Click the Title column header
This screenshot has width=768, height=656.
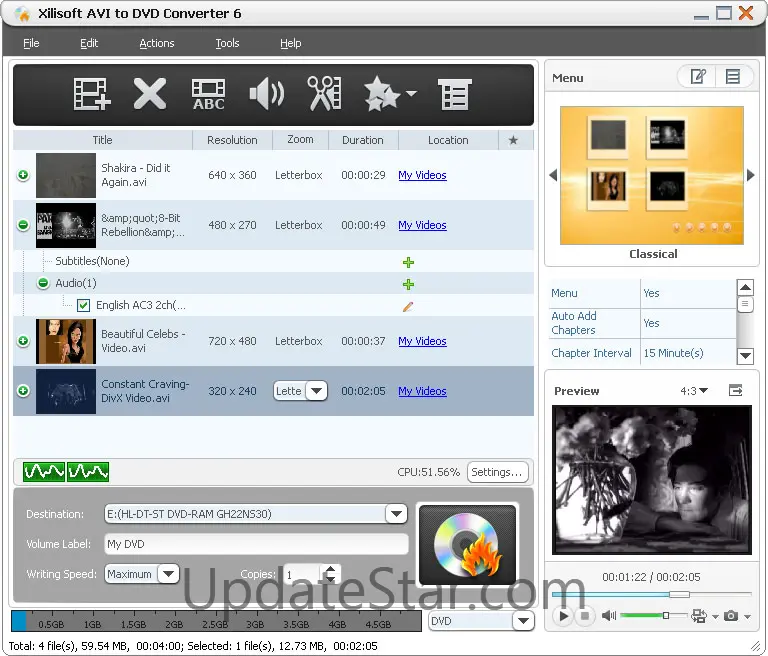tap(103, 140)
